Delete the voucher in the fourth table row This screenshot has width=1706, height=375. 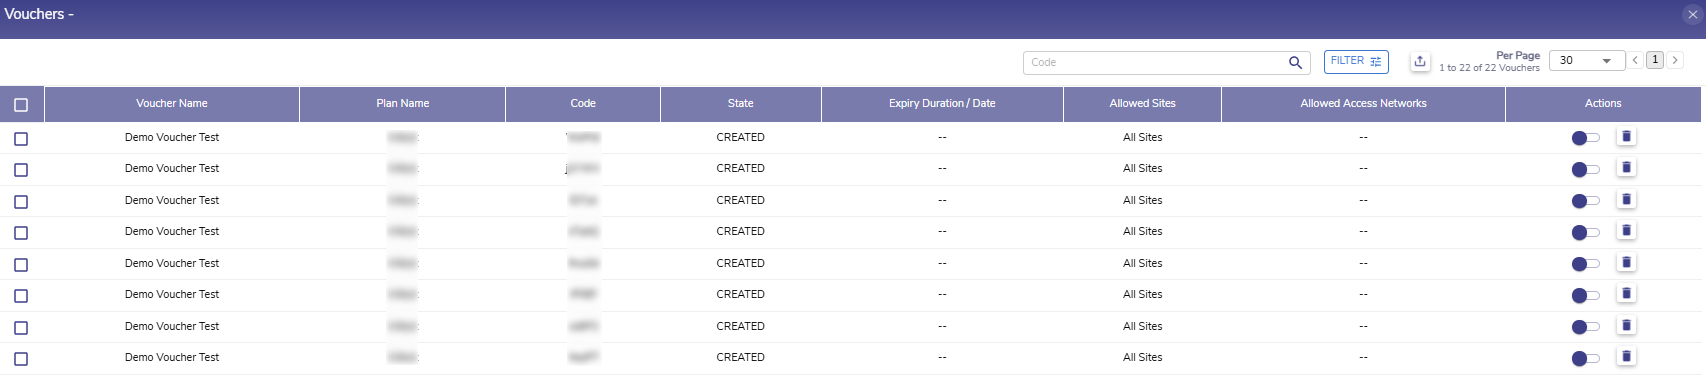[x=1626, y=231]
